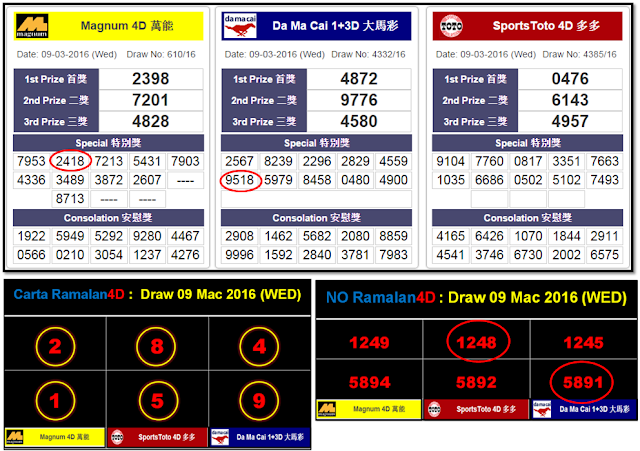Click the Magnum Draw No: 610/16 text
This screenshot has width=640, height=451.
pyautogui.click(x=161, y=55)
